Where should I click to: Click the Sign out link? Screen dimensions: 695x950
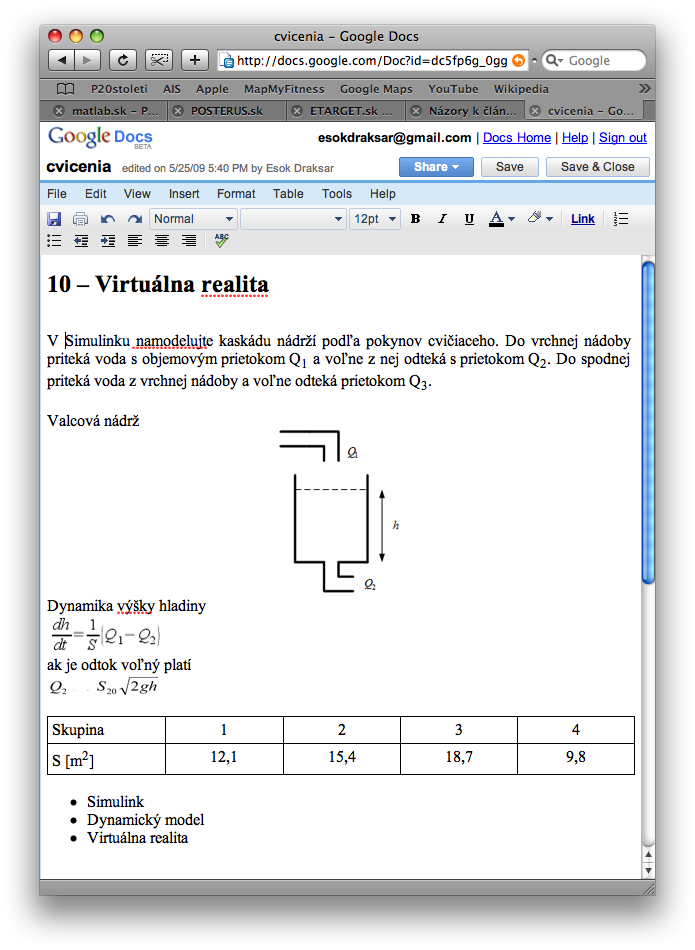point(623,138)
